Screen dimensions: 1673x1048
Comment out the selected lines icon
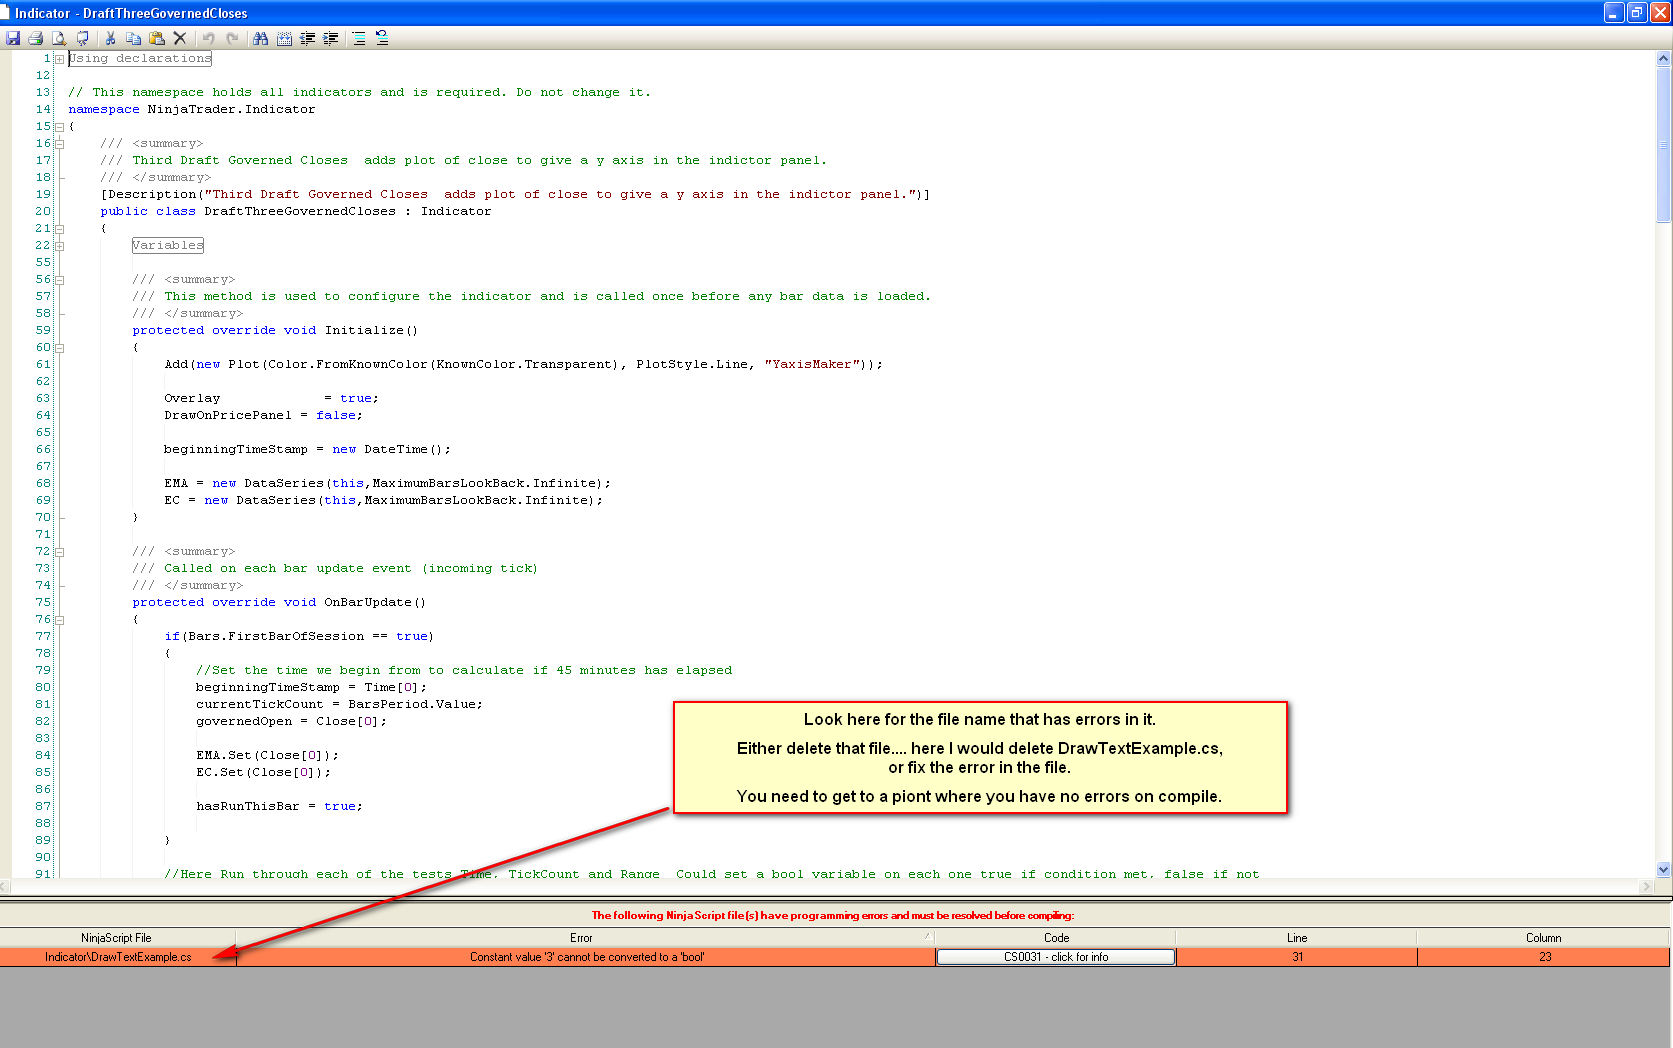coord(358,38)
